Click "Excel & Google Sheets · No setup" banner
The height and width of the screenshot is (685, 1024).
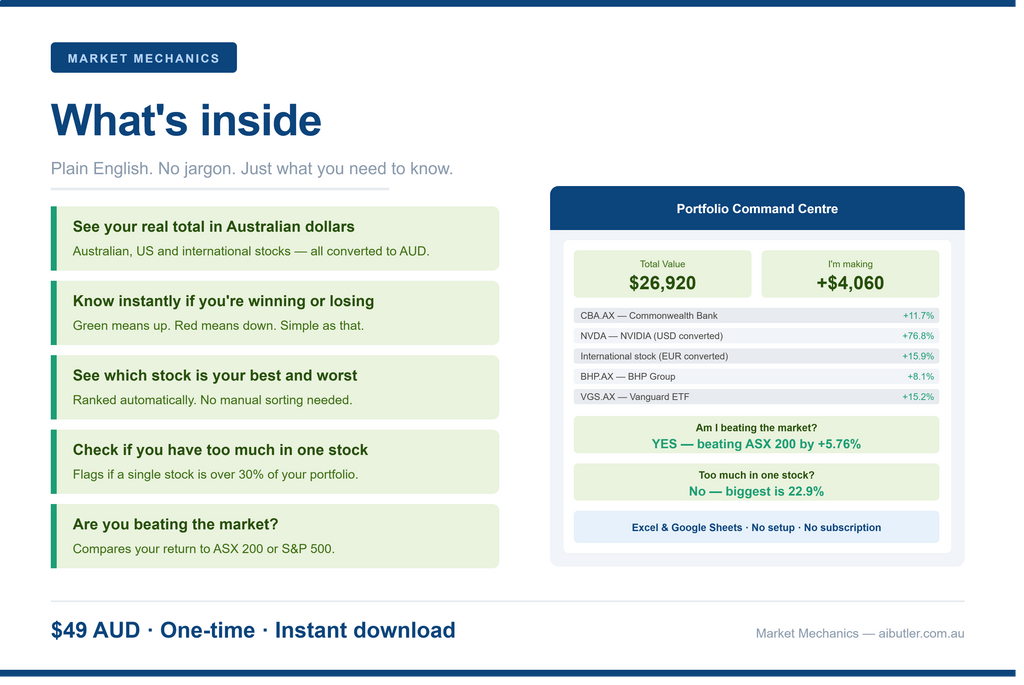[756, 527]
